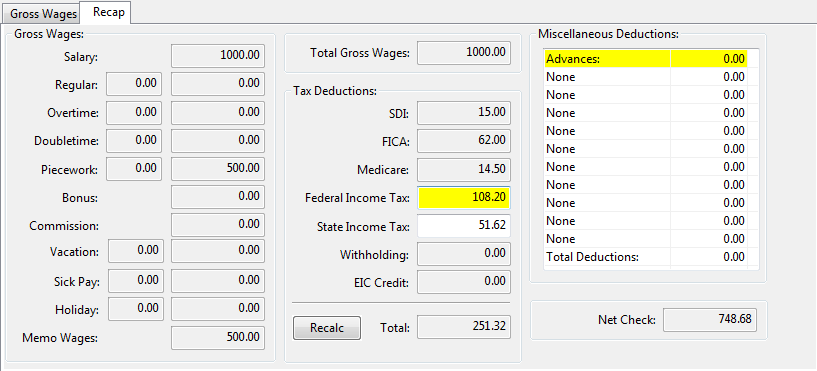
Task: Click the Recalc button
Action: point(327,328)
